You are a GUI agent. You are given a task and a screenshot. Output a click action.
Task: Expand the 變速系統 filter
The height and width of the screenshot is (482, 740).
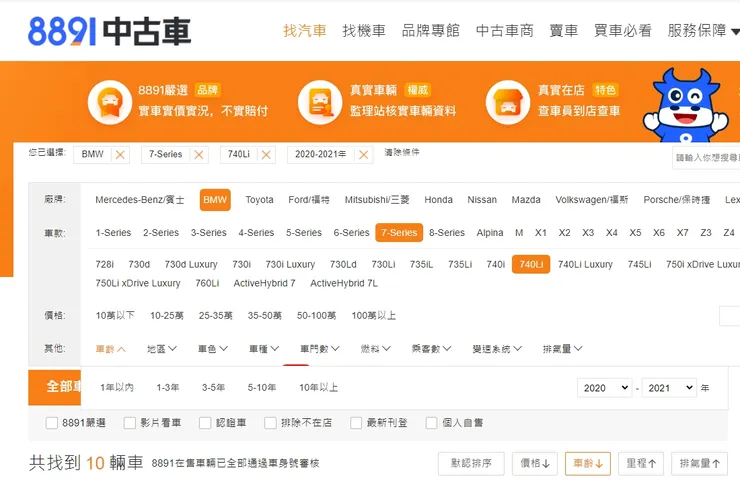(x=497, y=349)
